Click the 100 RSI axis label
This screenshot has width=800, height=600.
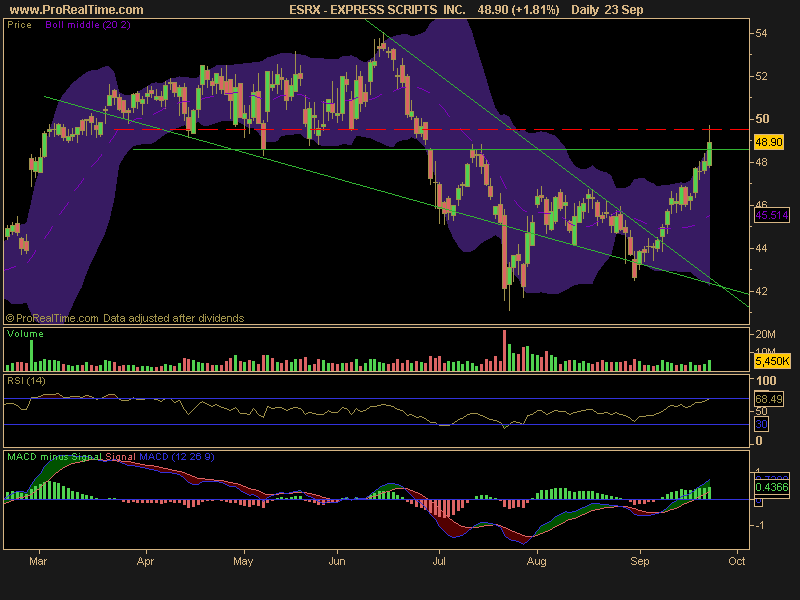tap(766, 381)
